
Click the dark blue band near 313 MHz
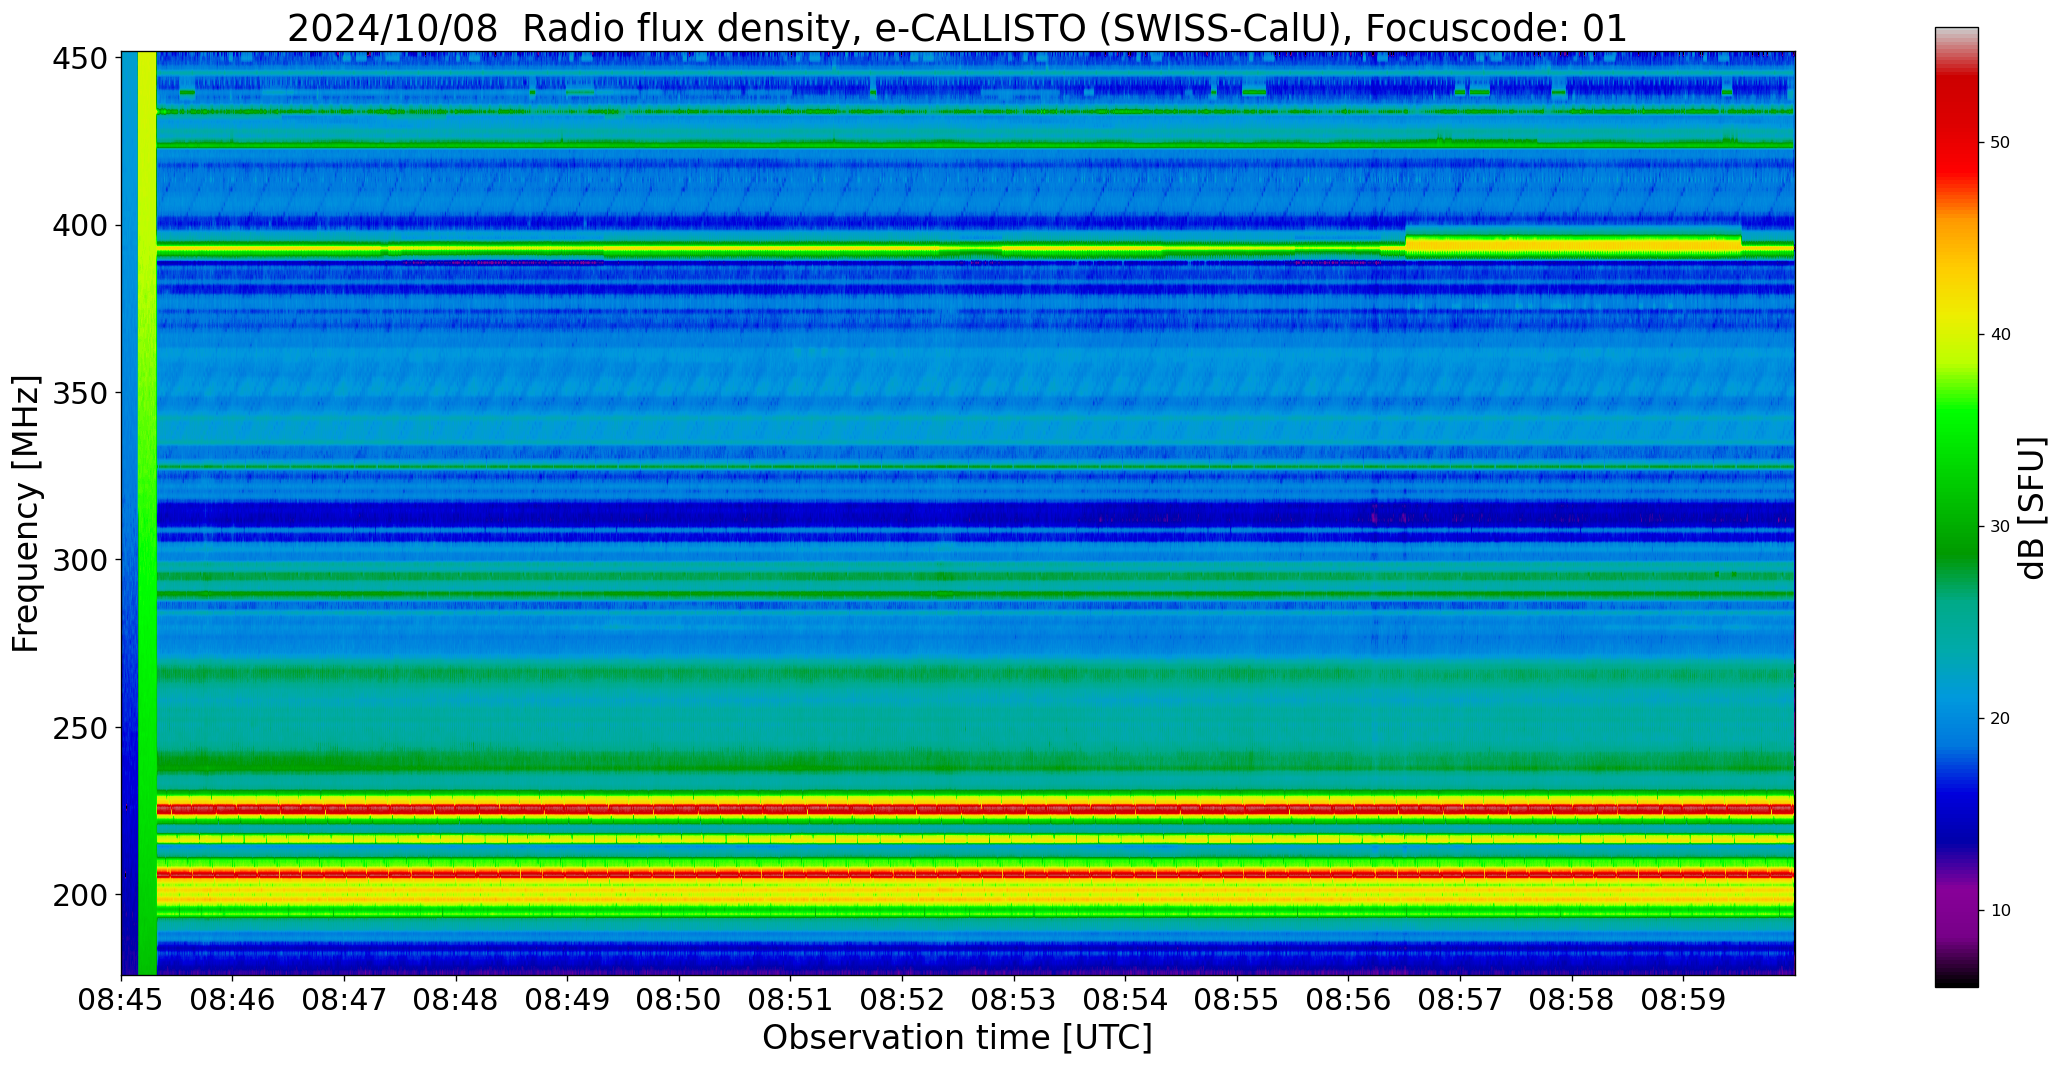pyautogui.click(x=975, y=515)
